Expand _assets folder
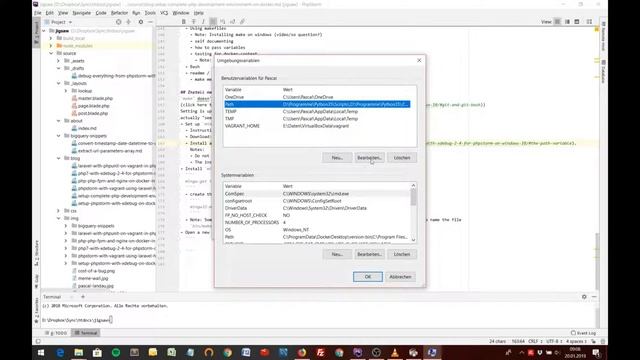 click(x=58, y=61)
